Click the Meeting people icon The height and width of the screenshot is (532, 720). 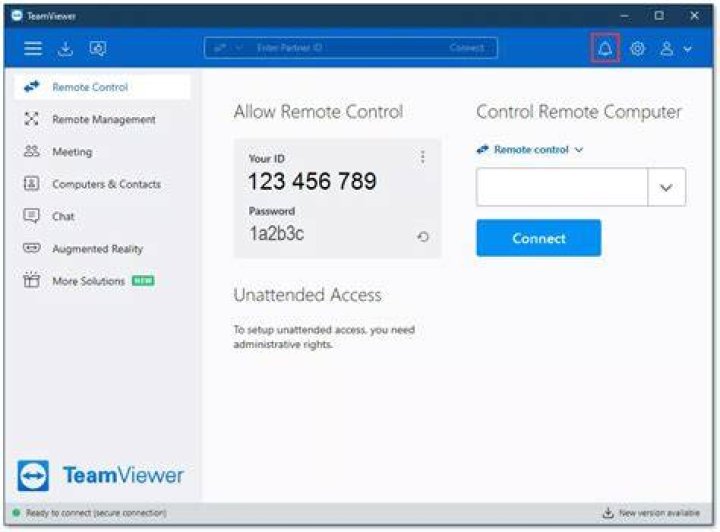tap(31, 151)
